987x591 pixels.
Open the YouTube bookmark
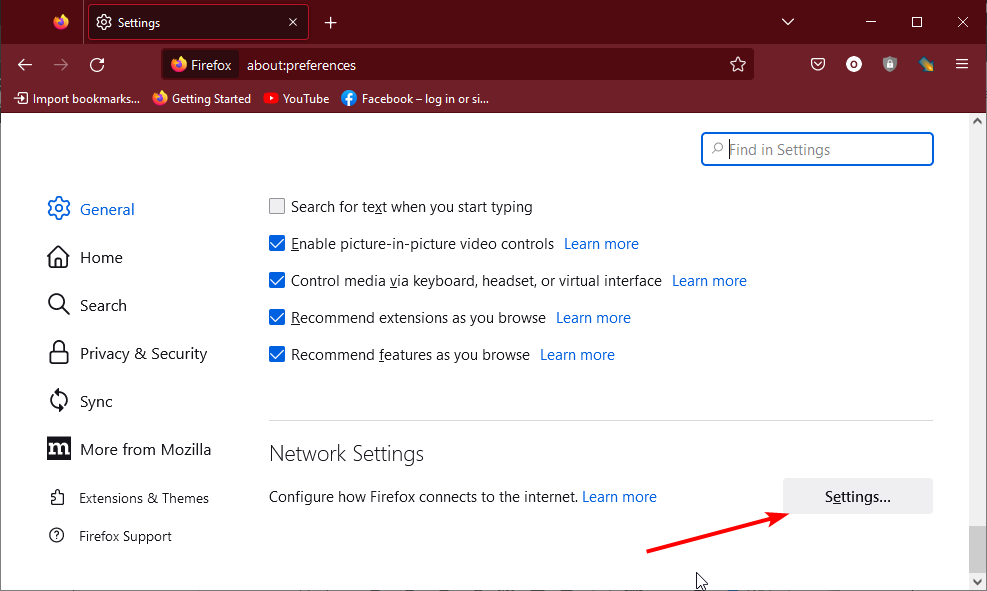(296, 99)
